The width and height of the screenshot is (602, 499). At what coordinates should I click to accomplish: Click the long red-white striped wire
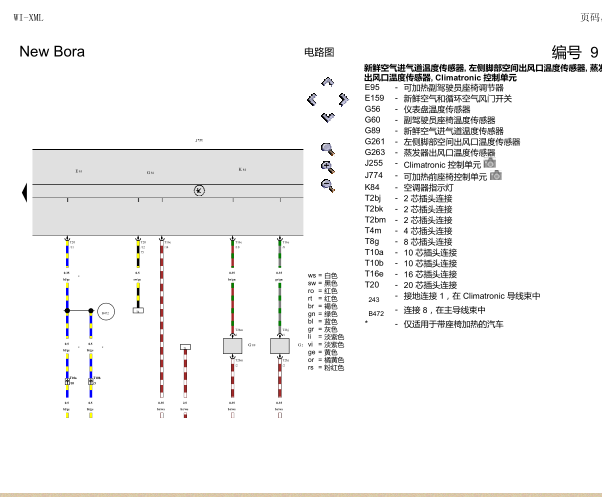(162, 319)
